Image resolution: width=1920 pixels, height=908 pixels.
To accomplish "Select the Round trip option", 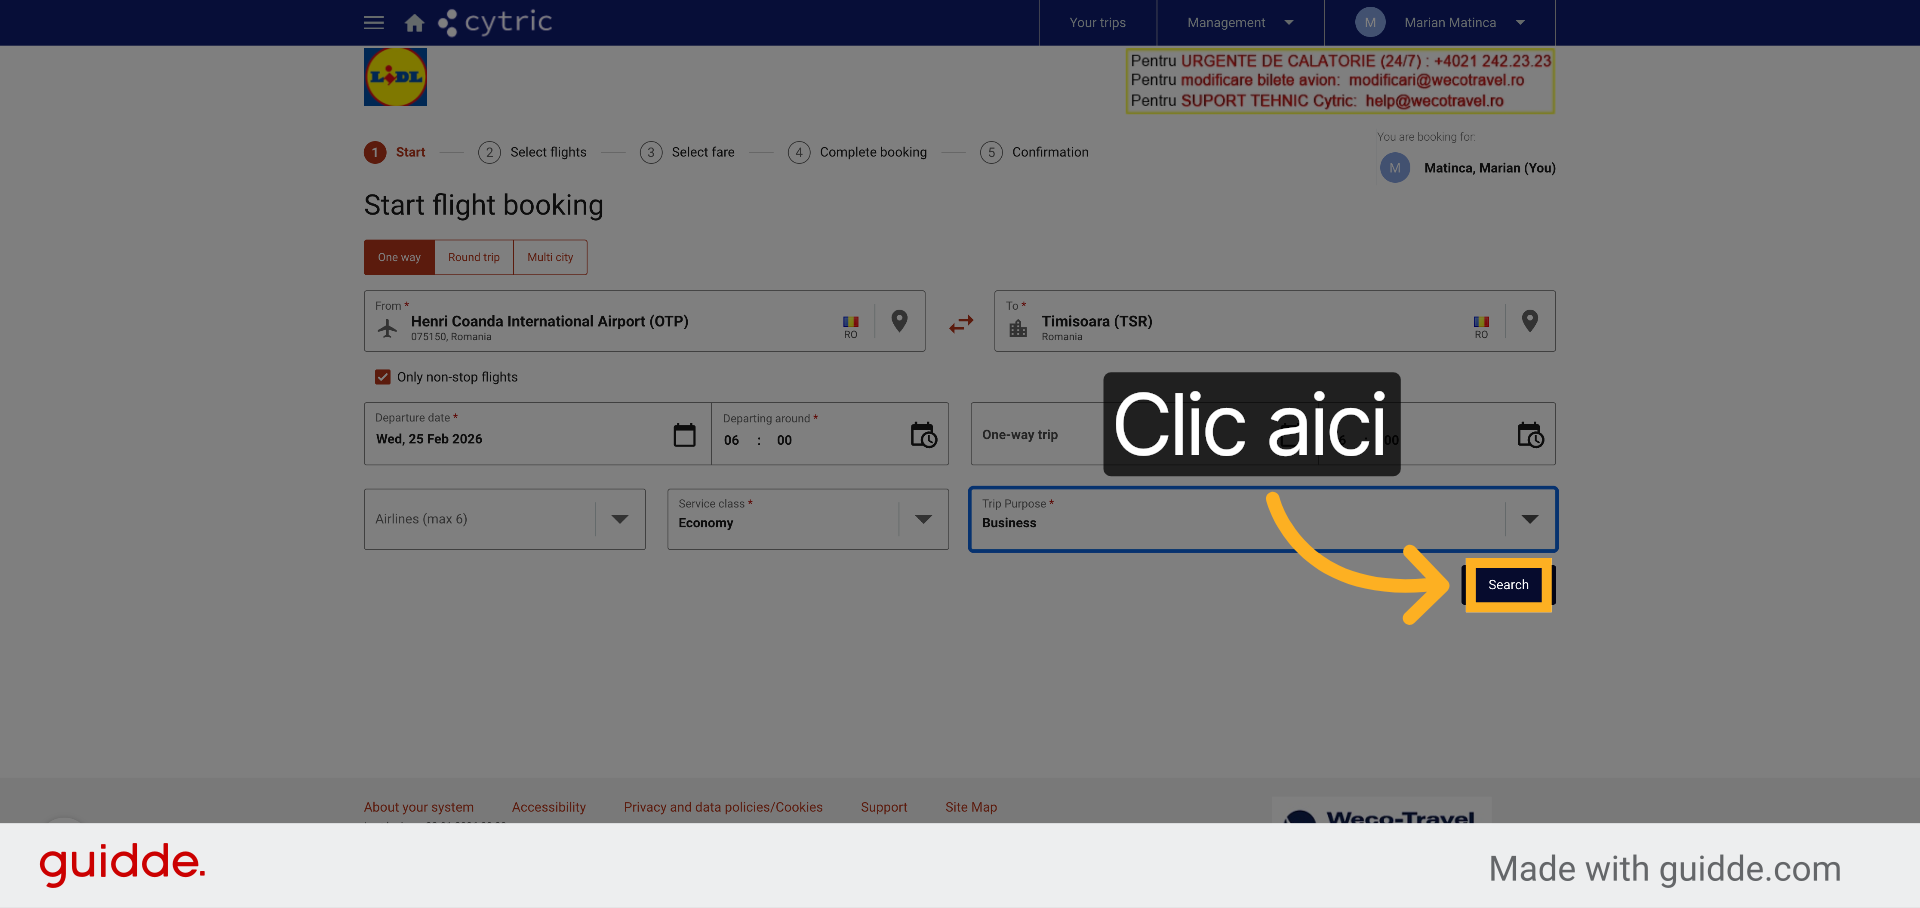I will pyautogui.click(x=474, y=257).
